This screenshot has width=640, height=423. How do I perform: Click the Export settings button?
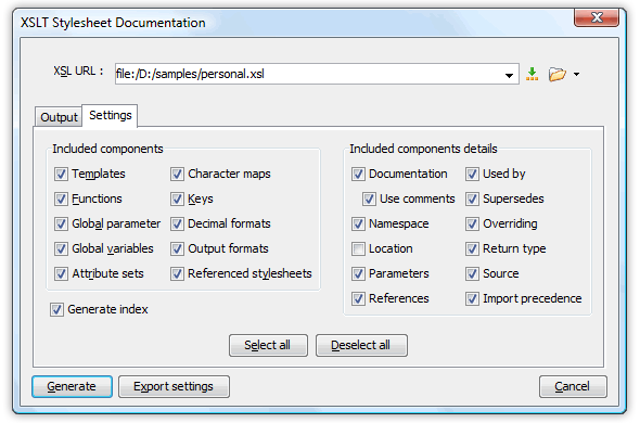[174, 387]
